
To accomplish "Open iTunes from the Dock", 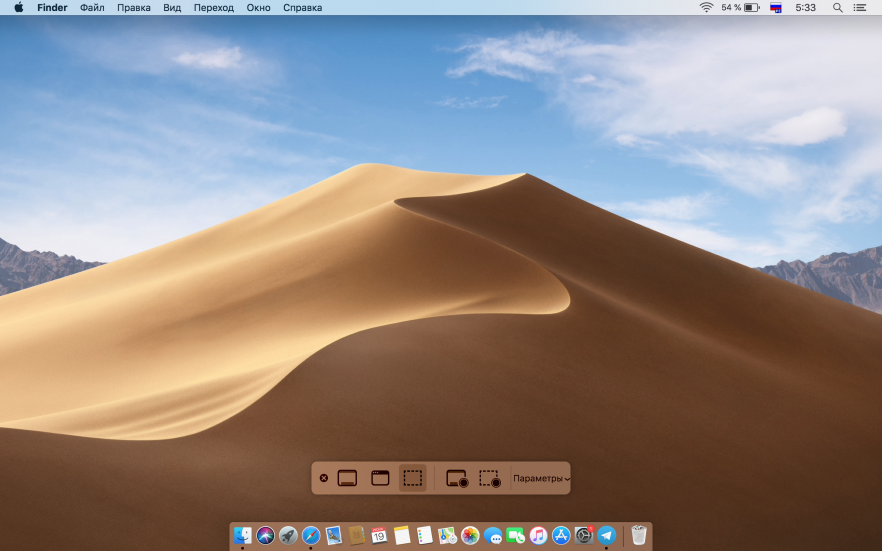I will tap(538, 535).
